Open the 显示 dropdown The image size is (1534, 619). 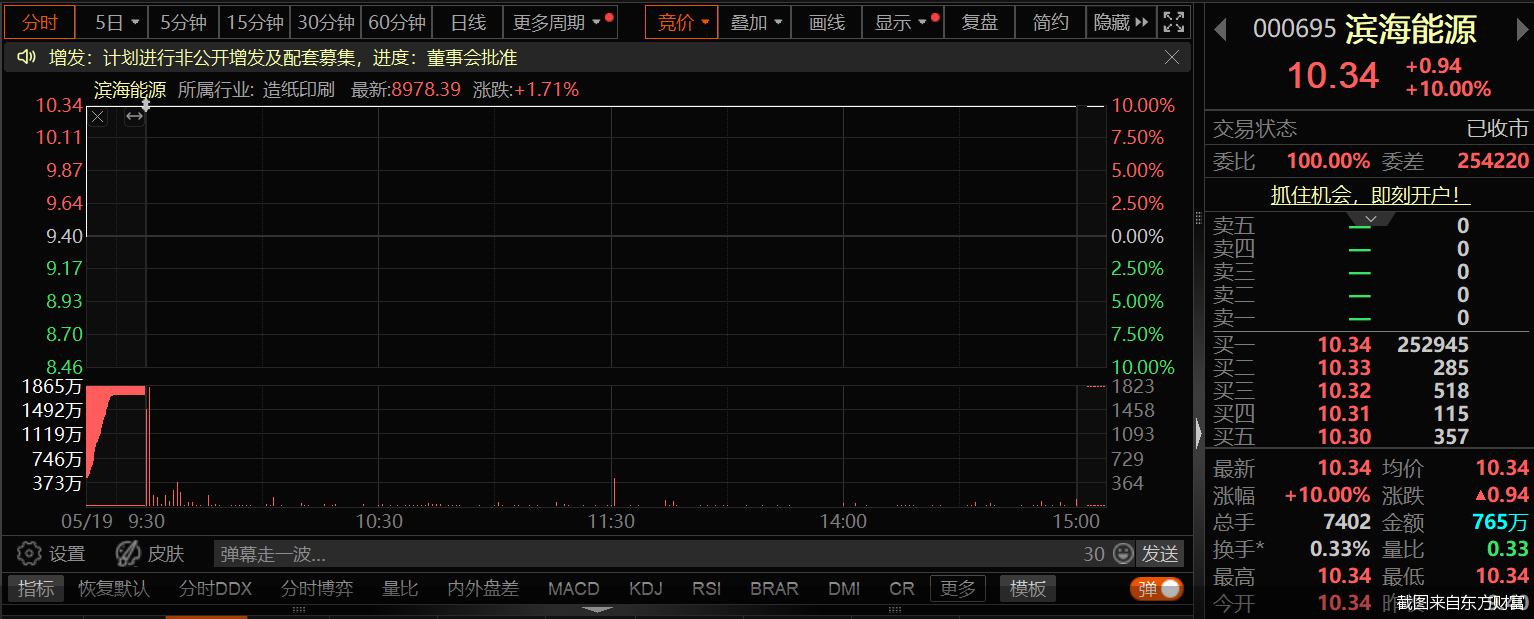point(903,22)
